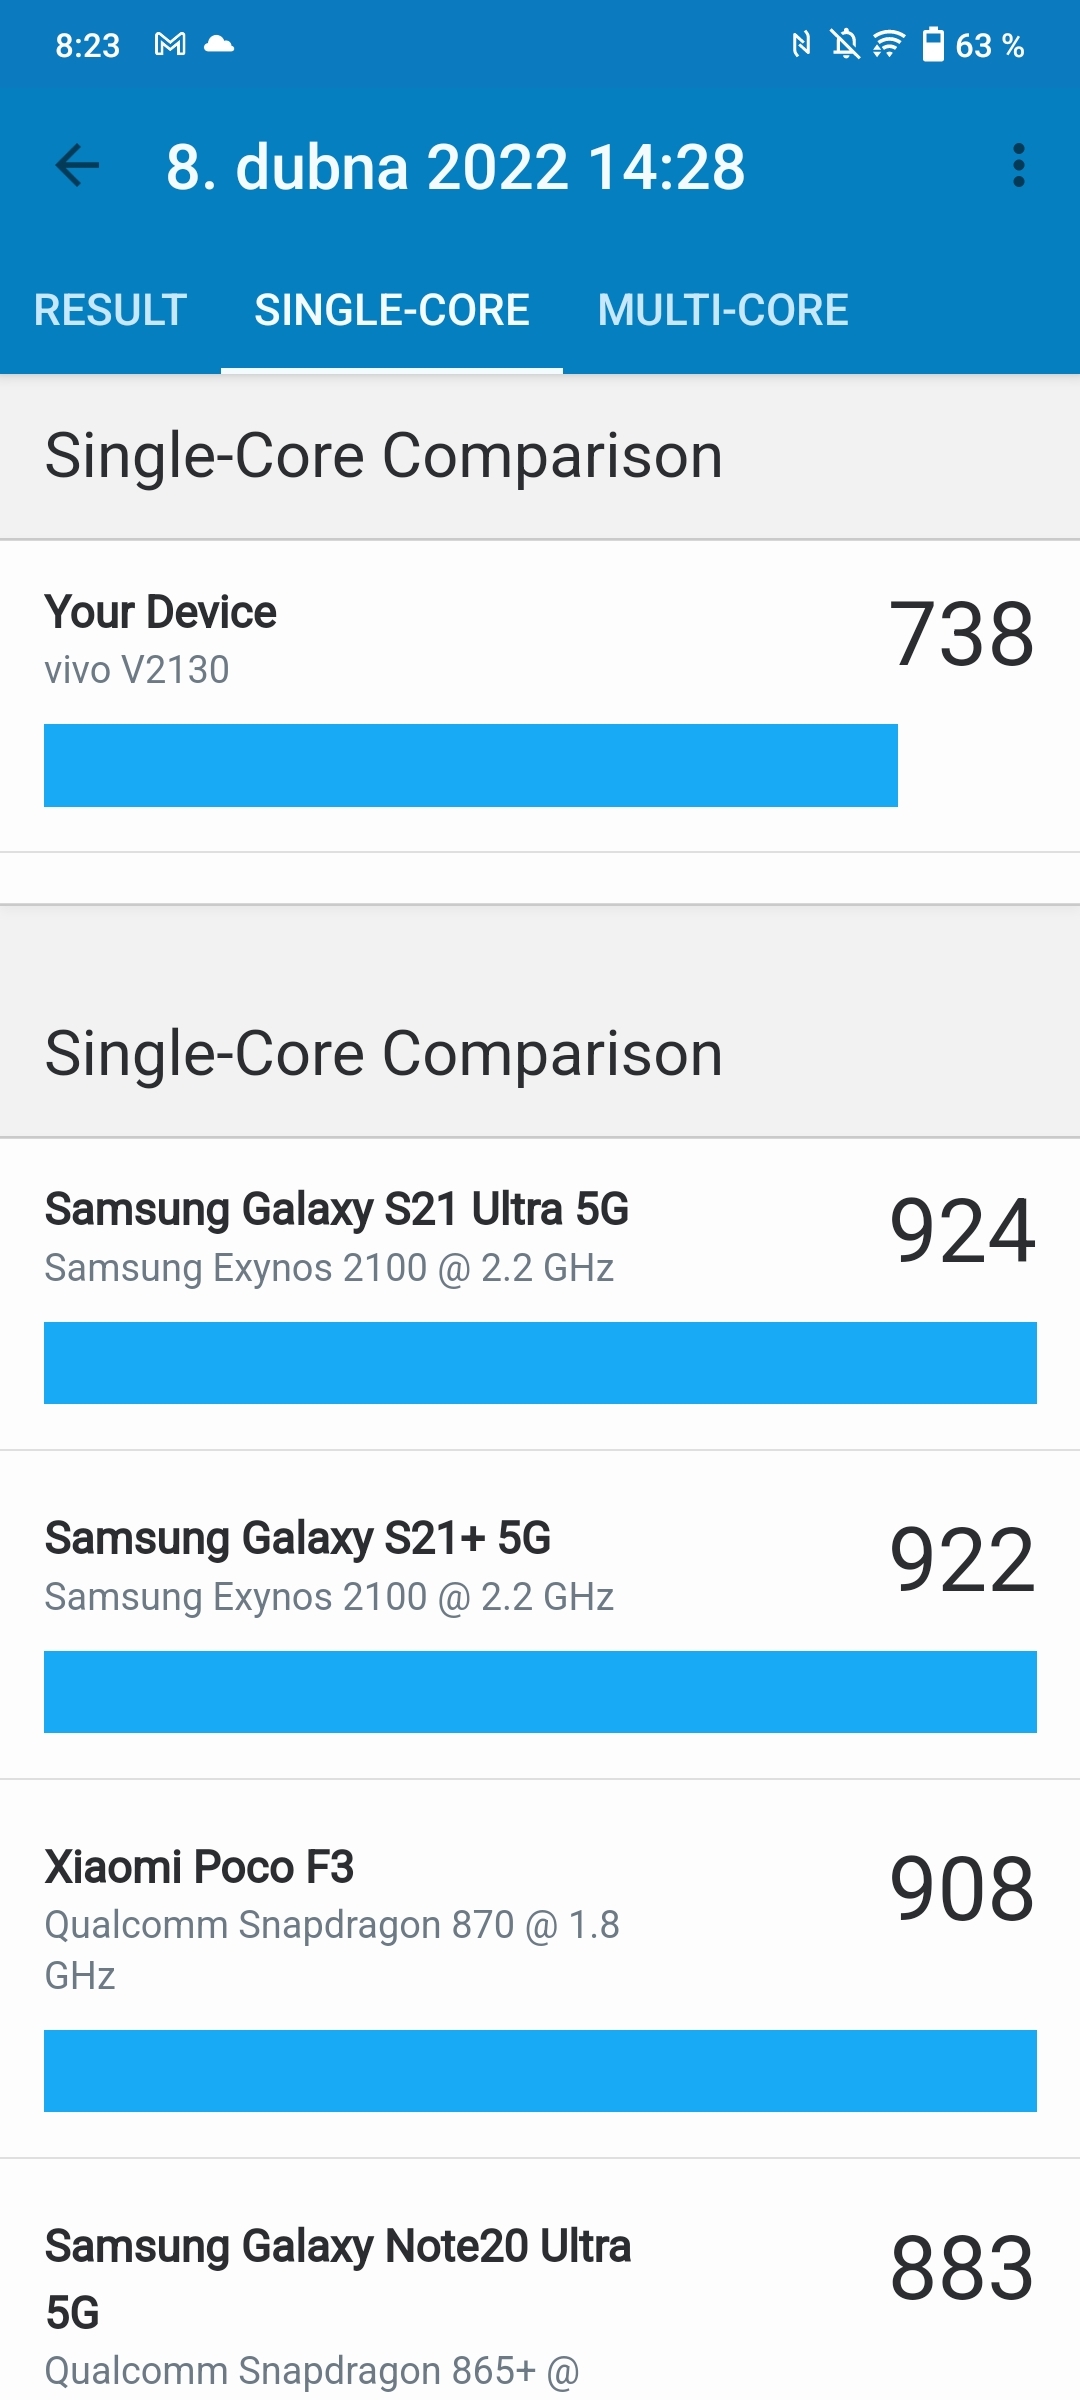This screenshot has height=2400, width=1080.
Task: Tap the cloud notification icon
Action: click(x=219, y=44)
